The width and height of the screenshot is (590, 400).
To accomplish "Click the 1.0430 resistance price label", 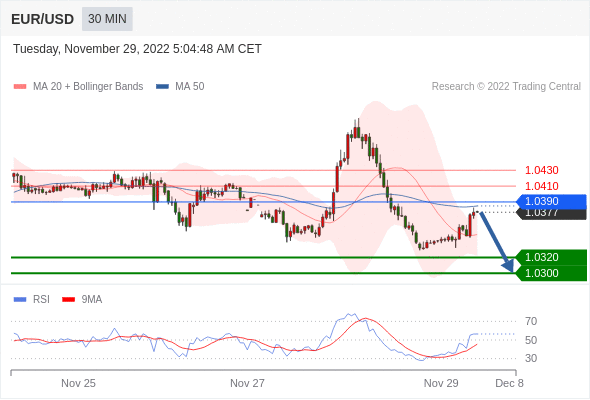I will point(541,170).
